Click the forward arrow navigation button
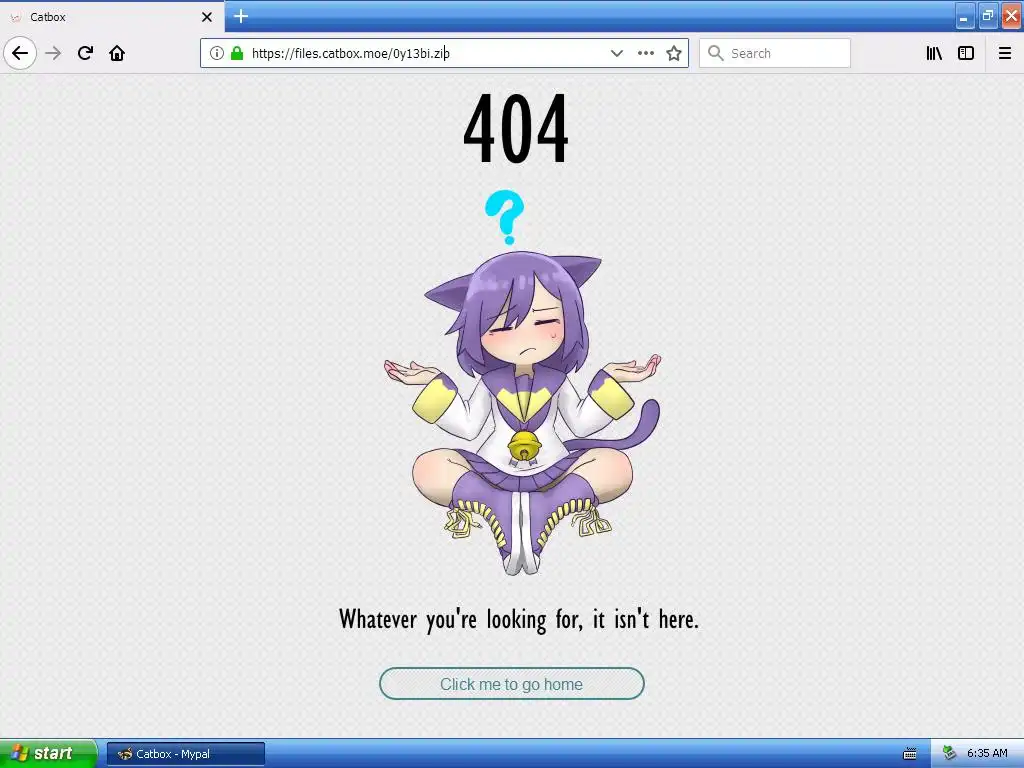 coord(54,53)
